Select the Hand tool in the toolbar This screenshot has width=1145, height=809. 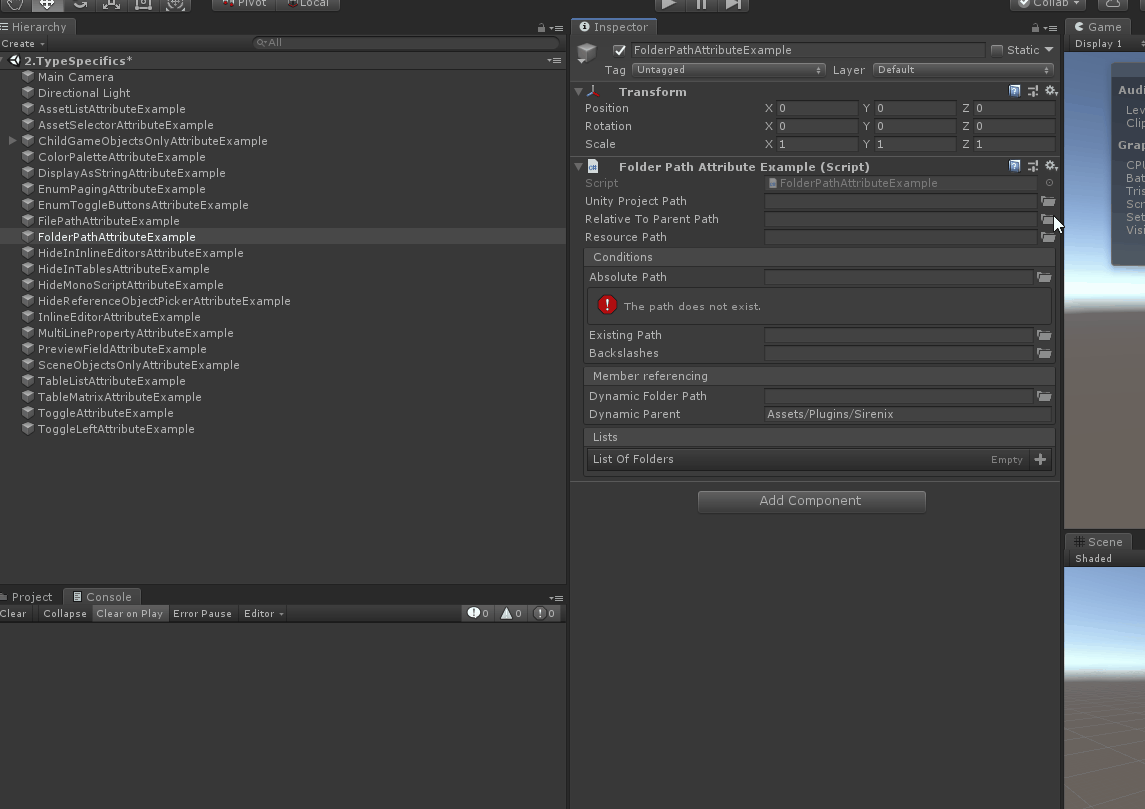(x=13, y=5)
